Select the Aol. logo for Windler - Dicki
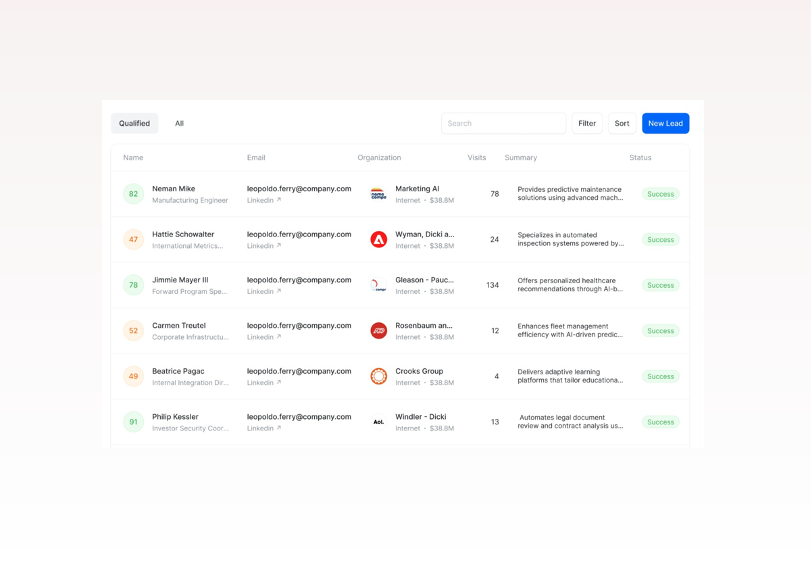 pyautogui.click(x=378, y=422)
